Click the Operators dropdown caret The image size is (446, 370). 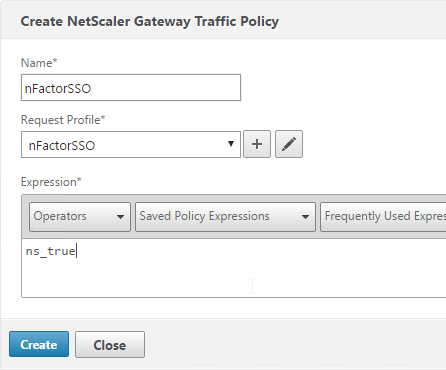[120, 217]
